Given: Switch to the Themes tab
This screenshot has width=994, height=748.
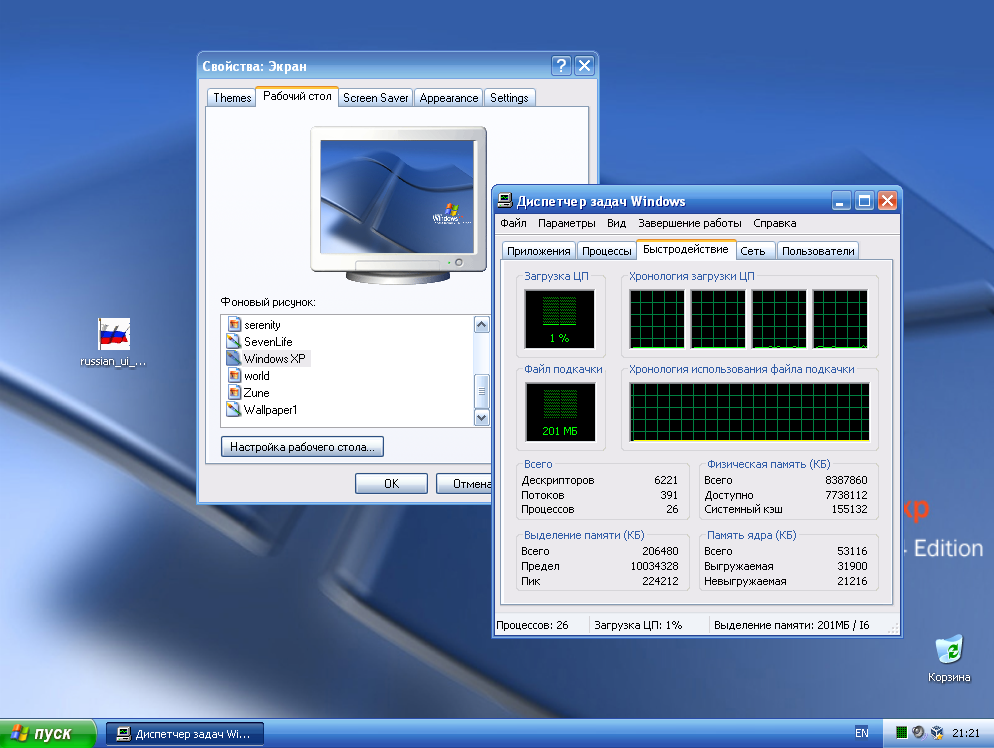Looking at the screenshot, I should click(x=232, y=98).
